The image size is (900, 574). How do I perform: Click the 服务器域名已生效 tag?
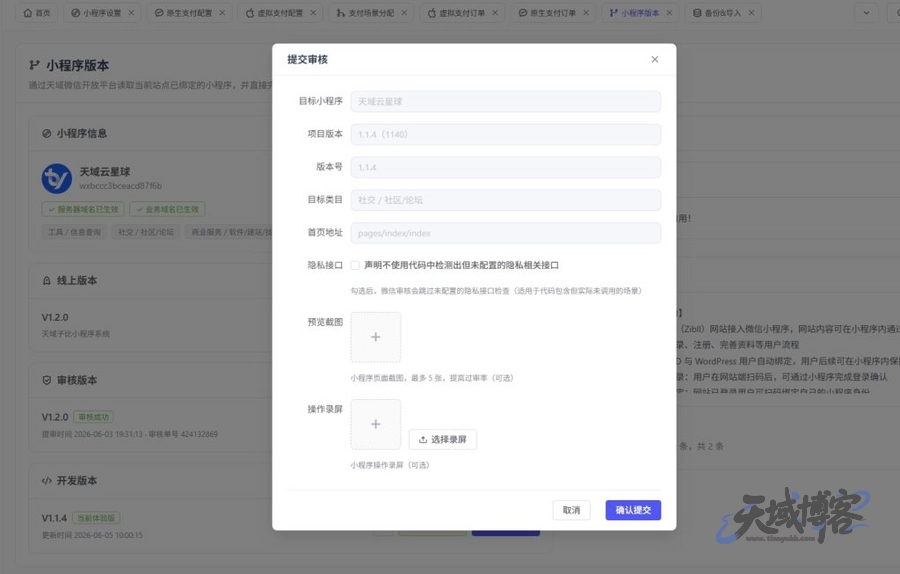pos(83,210)
